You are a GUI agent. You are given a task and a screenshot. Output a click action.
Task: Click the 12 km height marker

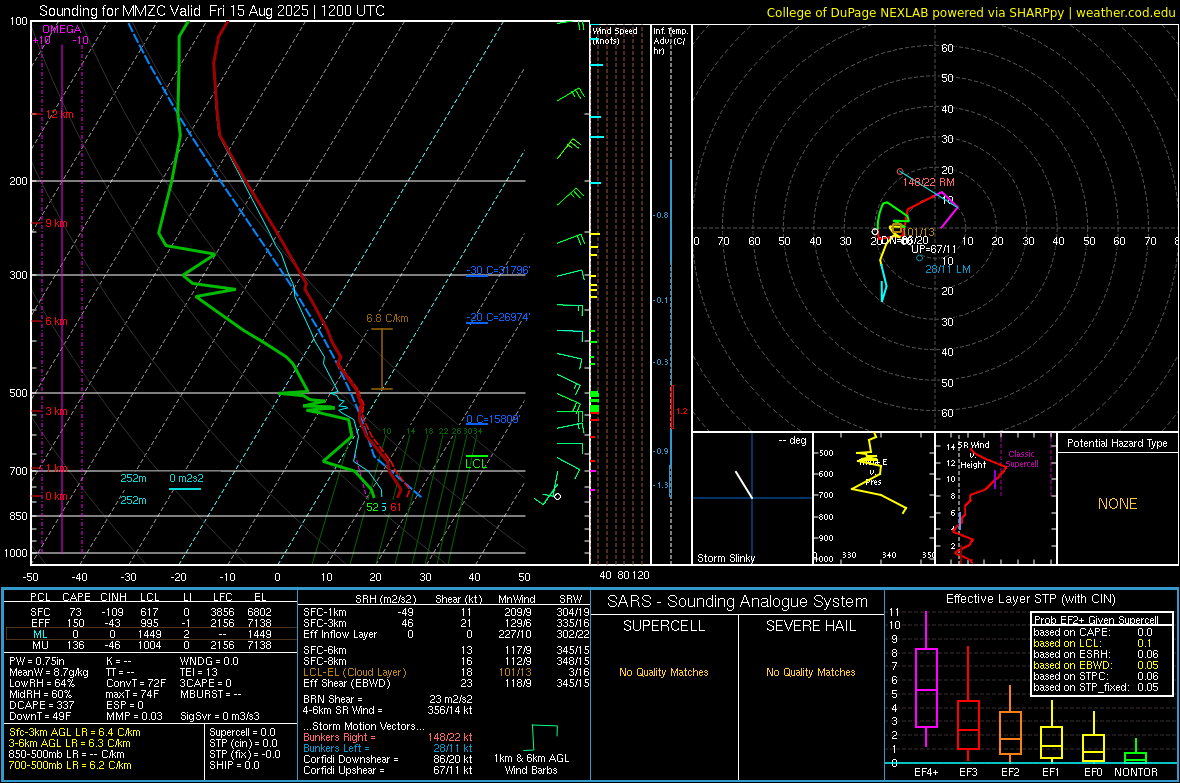point(59,114)
